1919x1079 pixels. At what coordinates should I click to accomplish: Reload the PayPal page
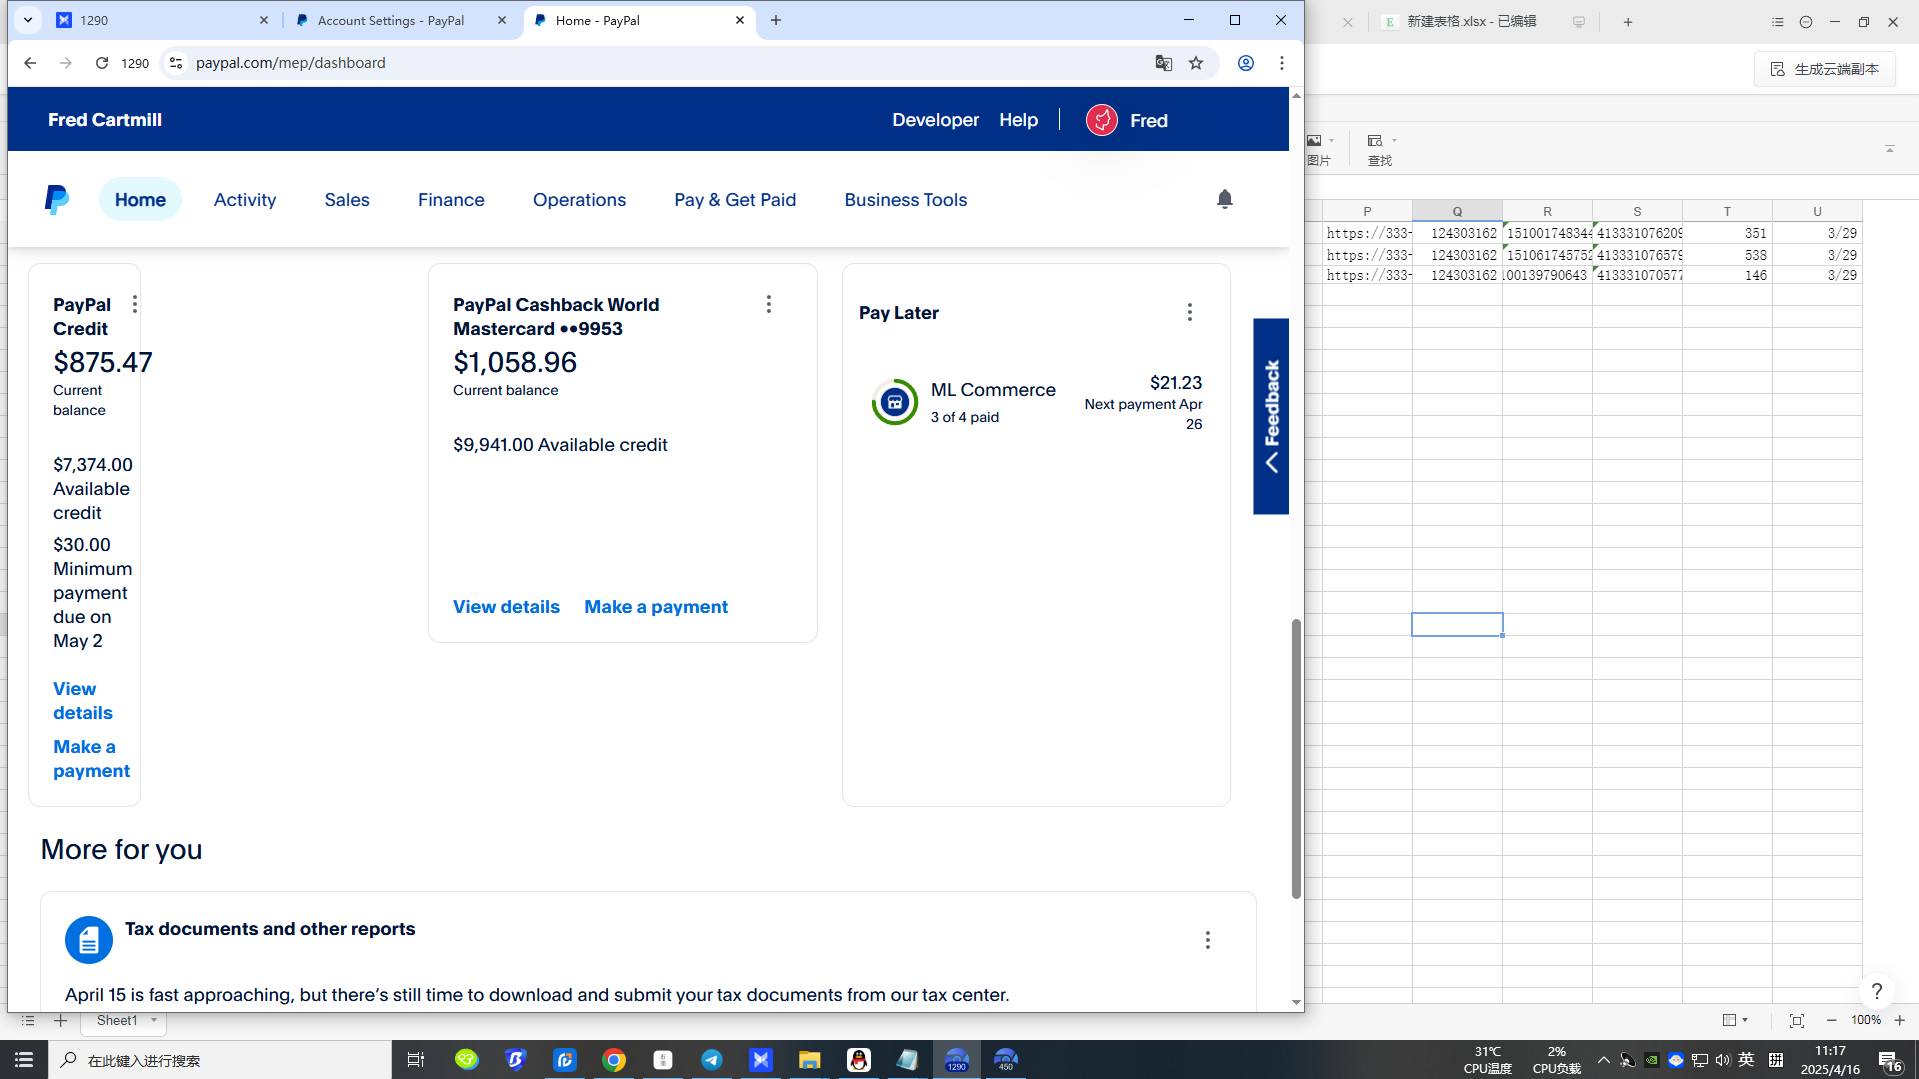point(102,63)
